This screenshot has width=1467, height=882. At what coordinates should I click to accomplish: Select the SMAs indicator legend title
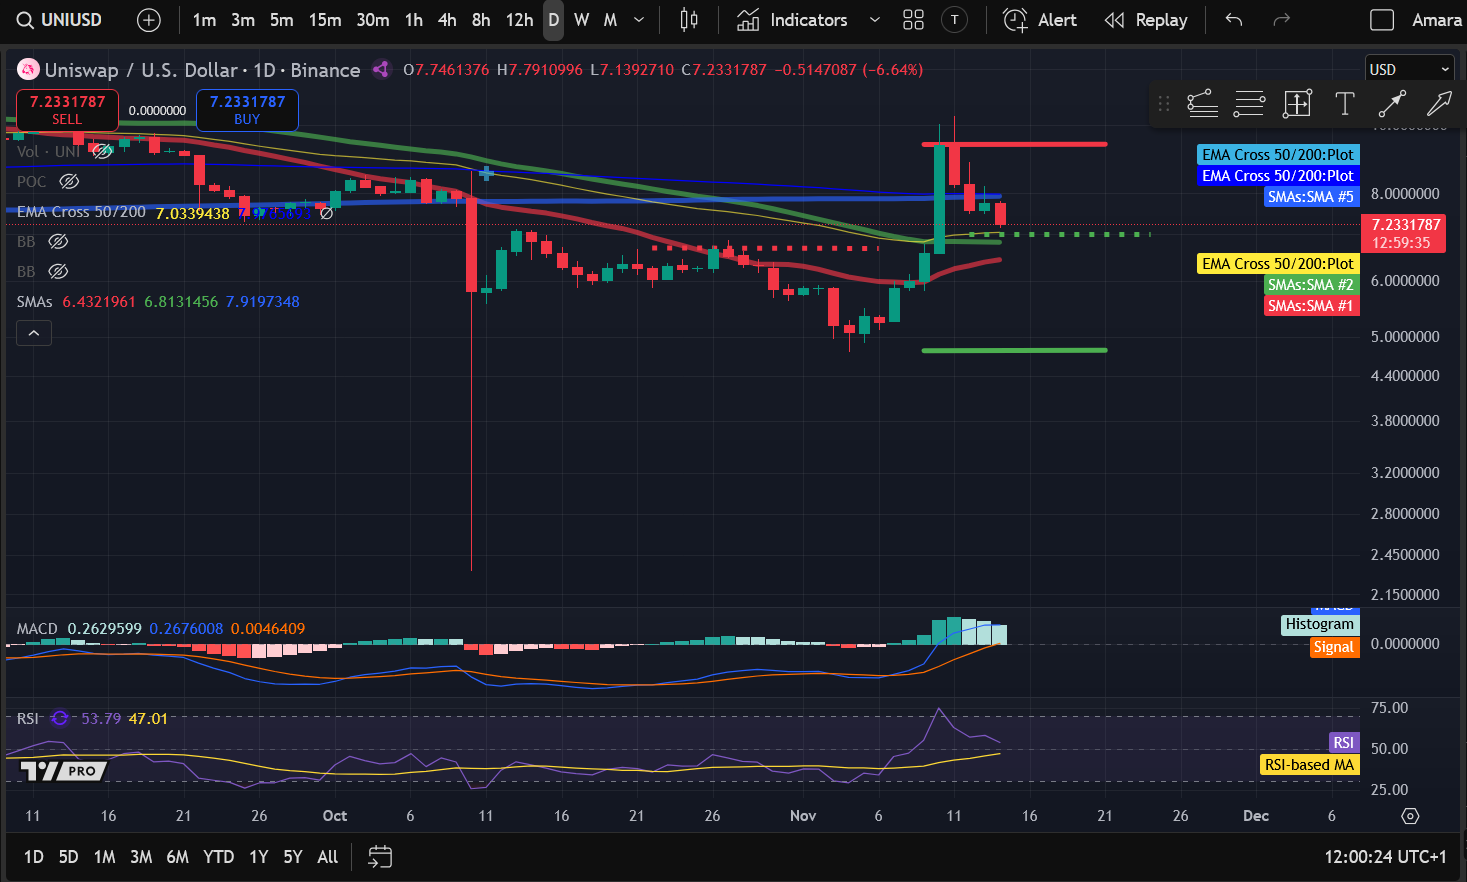(x=34, y=302)
